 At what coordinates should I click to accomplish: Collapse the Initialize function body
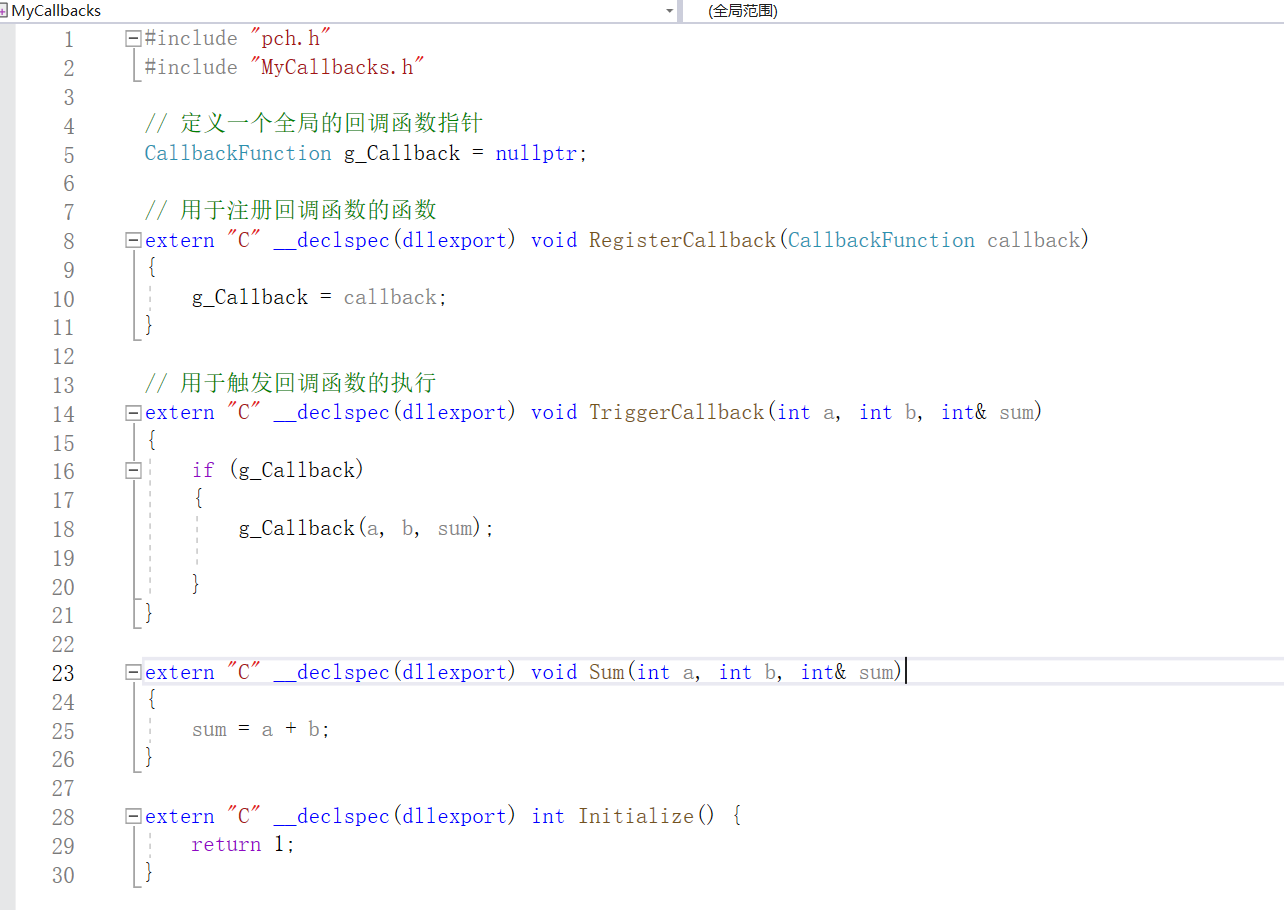(132, 815)
